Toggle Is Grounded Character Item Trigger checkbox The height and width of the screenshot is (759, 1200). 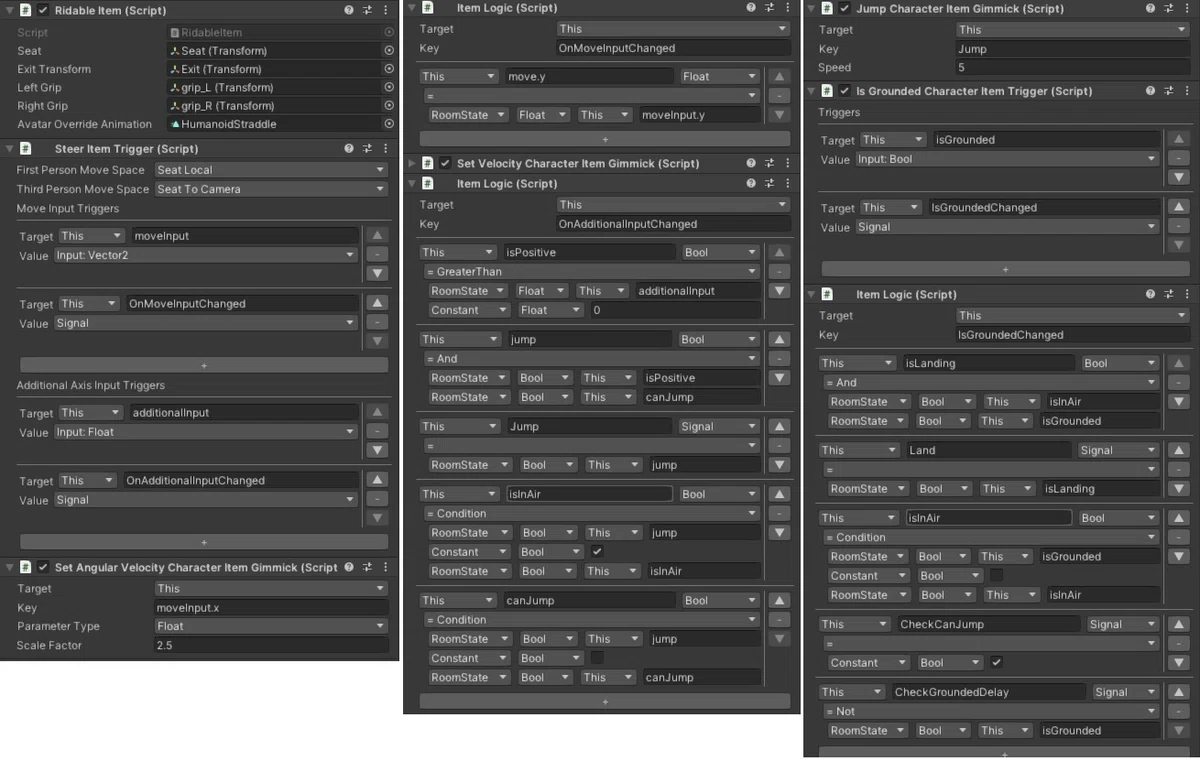click(845, 91)
